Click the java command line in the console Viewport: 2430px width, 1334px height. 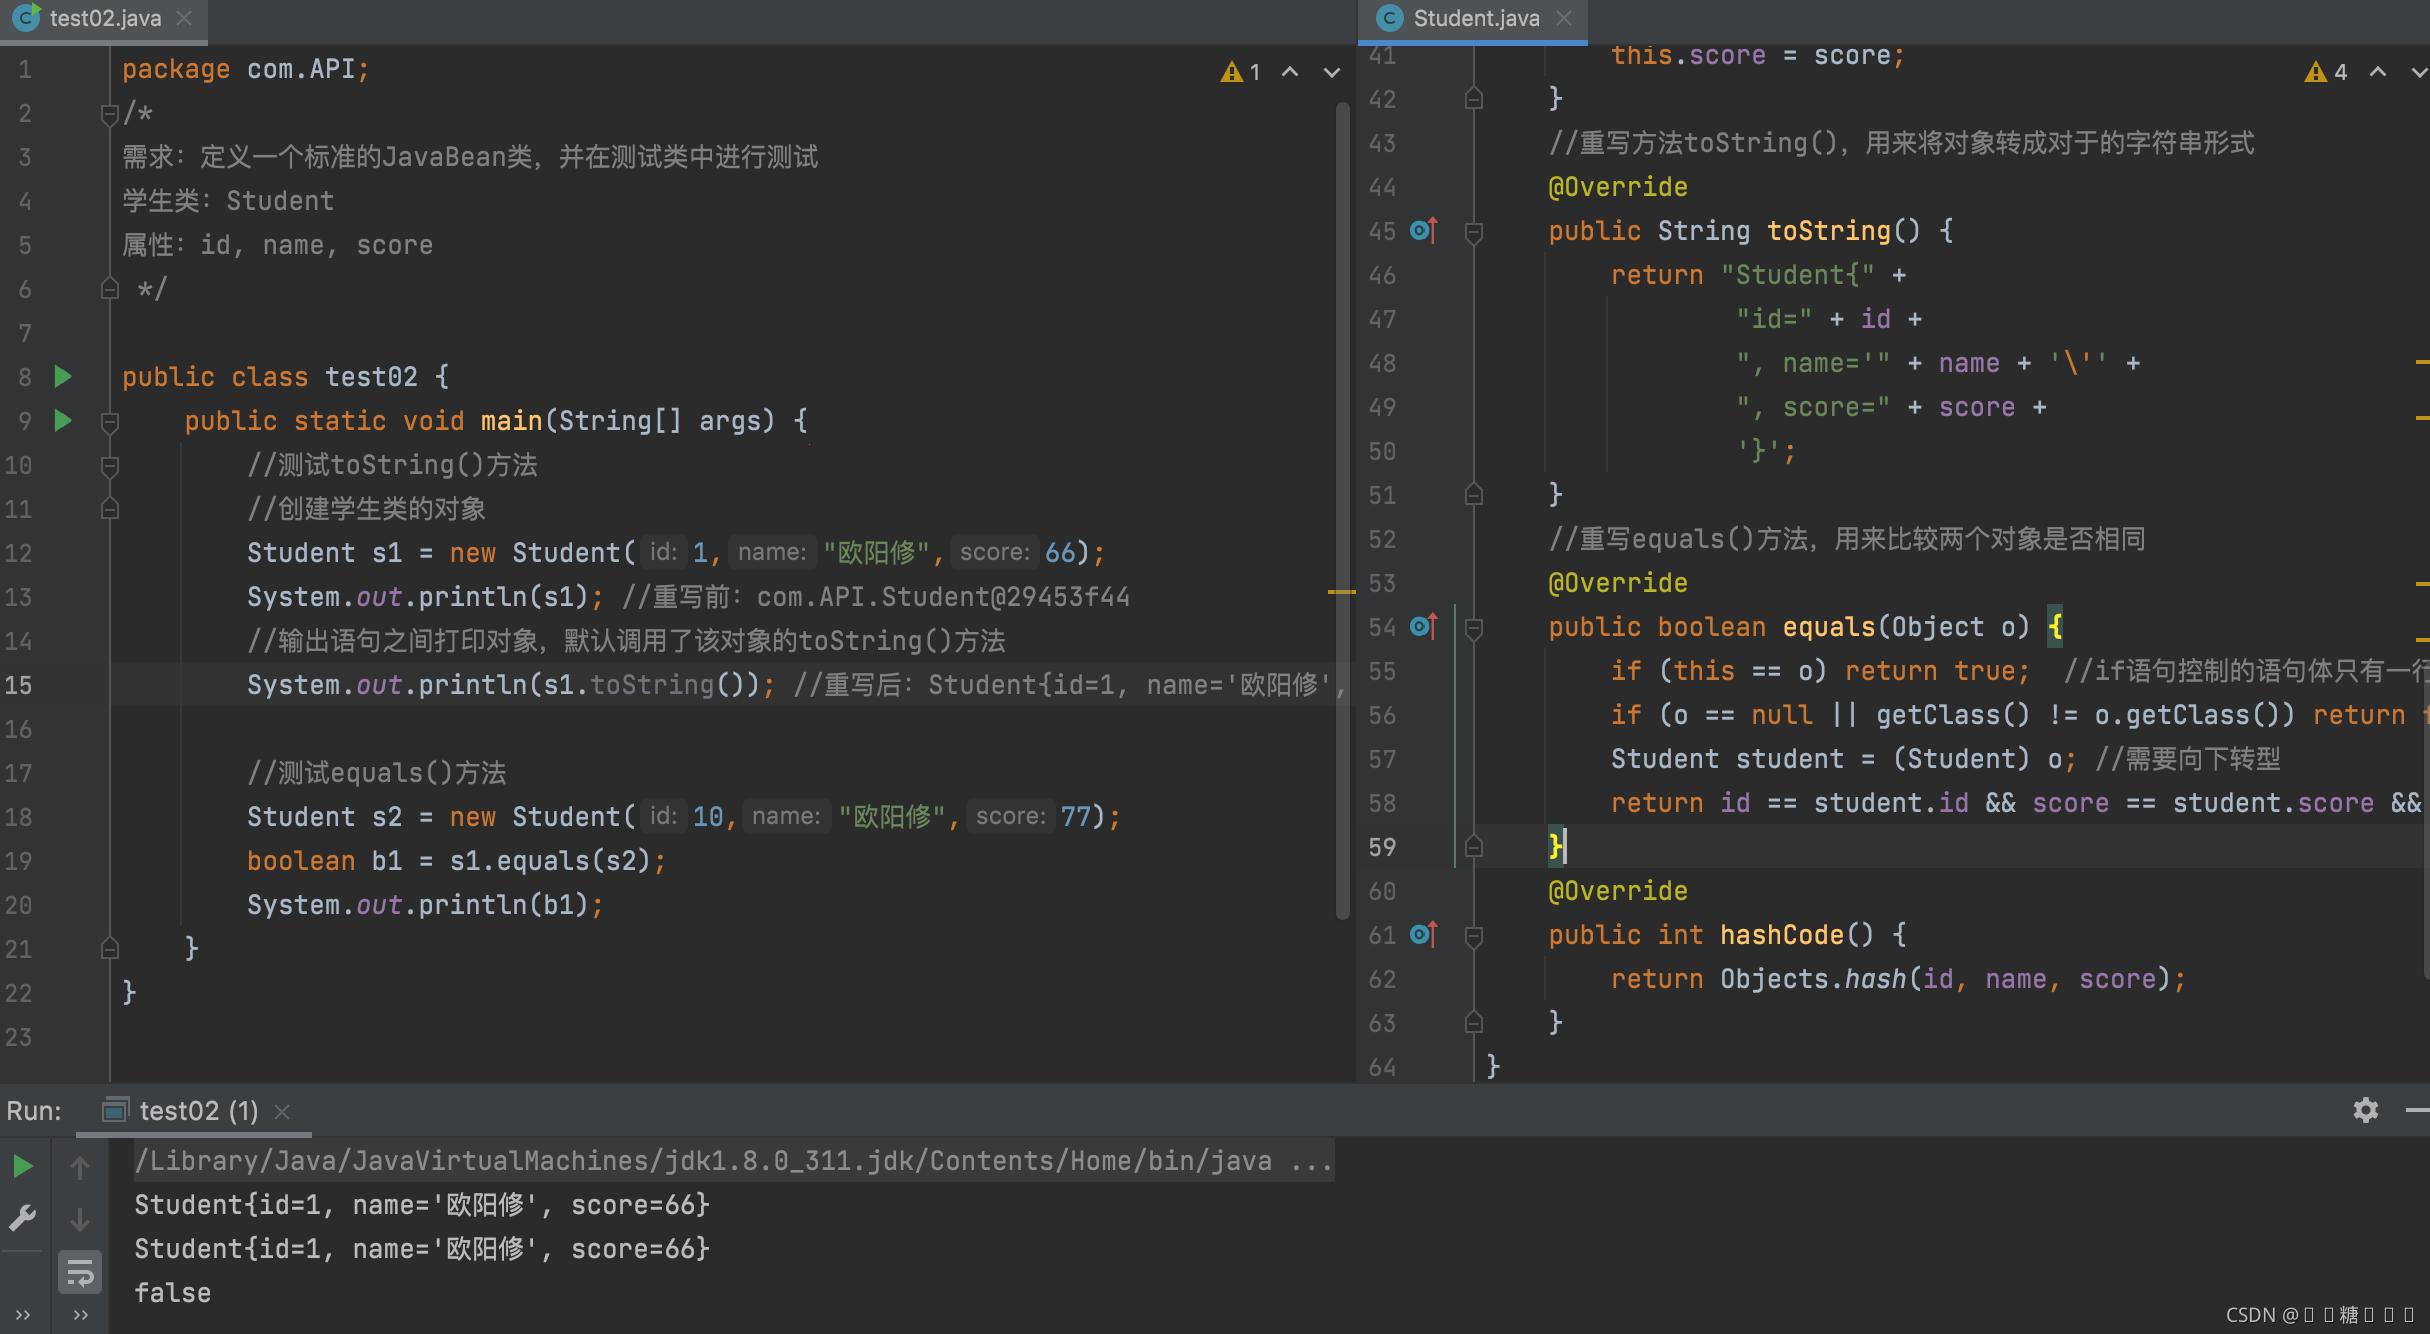[733, 1161]
